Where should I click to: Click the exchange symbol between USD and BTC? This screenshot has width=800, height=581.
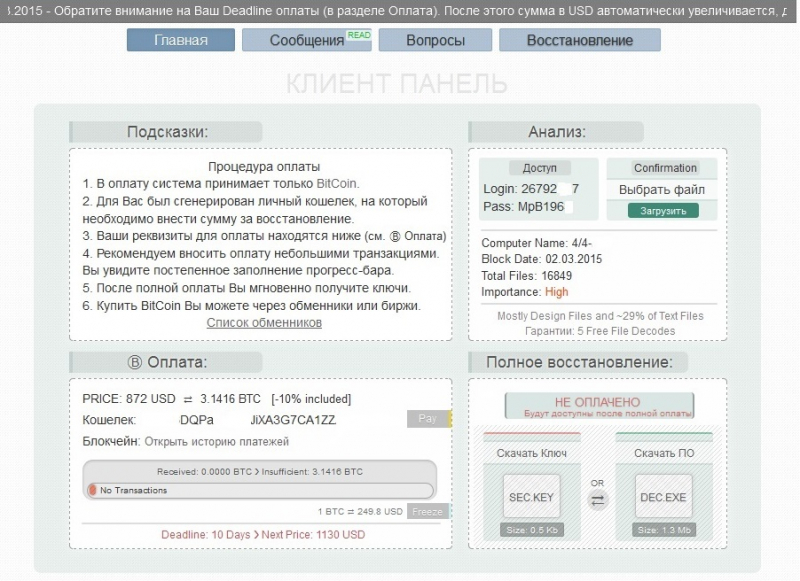[x=187, y=399]
